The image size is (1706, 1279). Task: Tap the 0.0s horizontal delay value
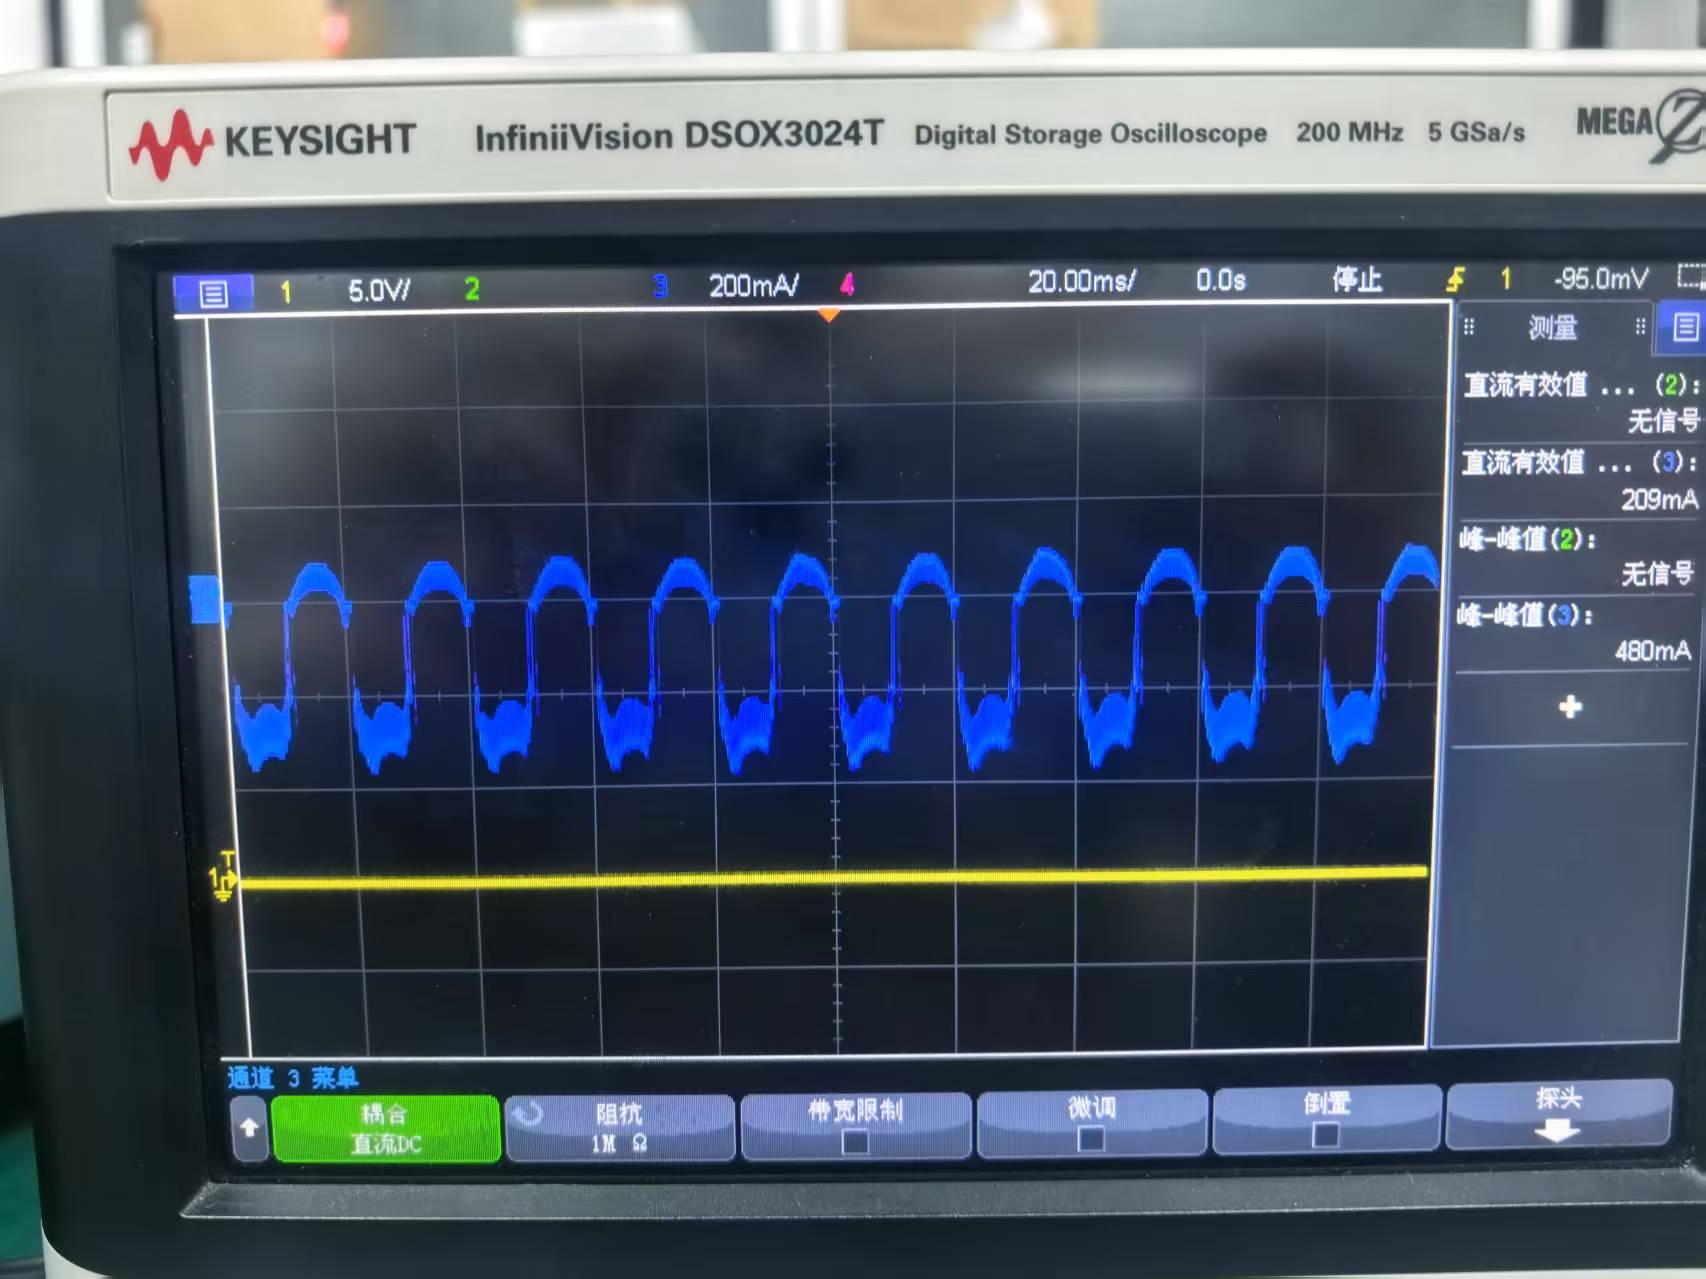point(1221,280)
